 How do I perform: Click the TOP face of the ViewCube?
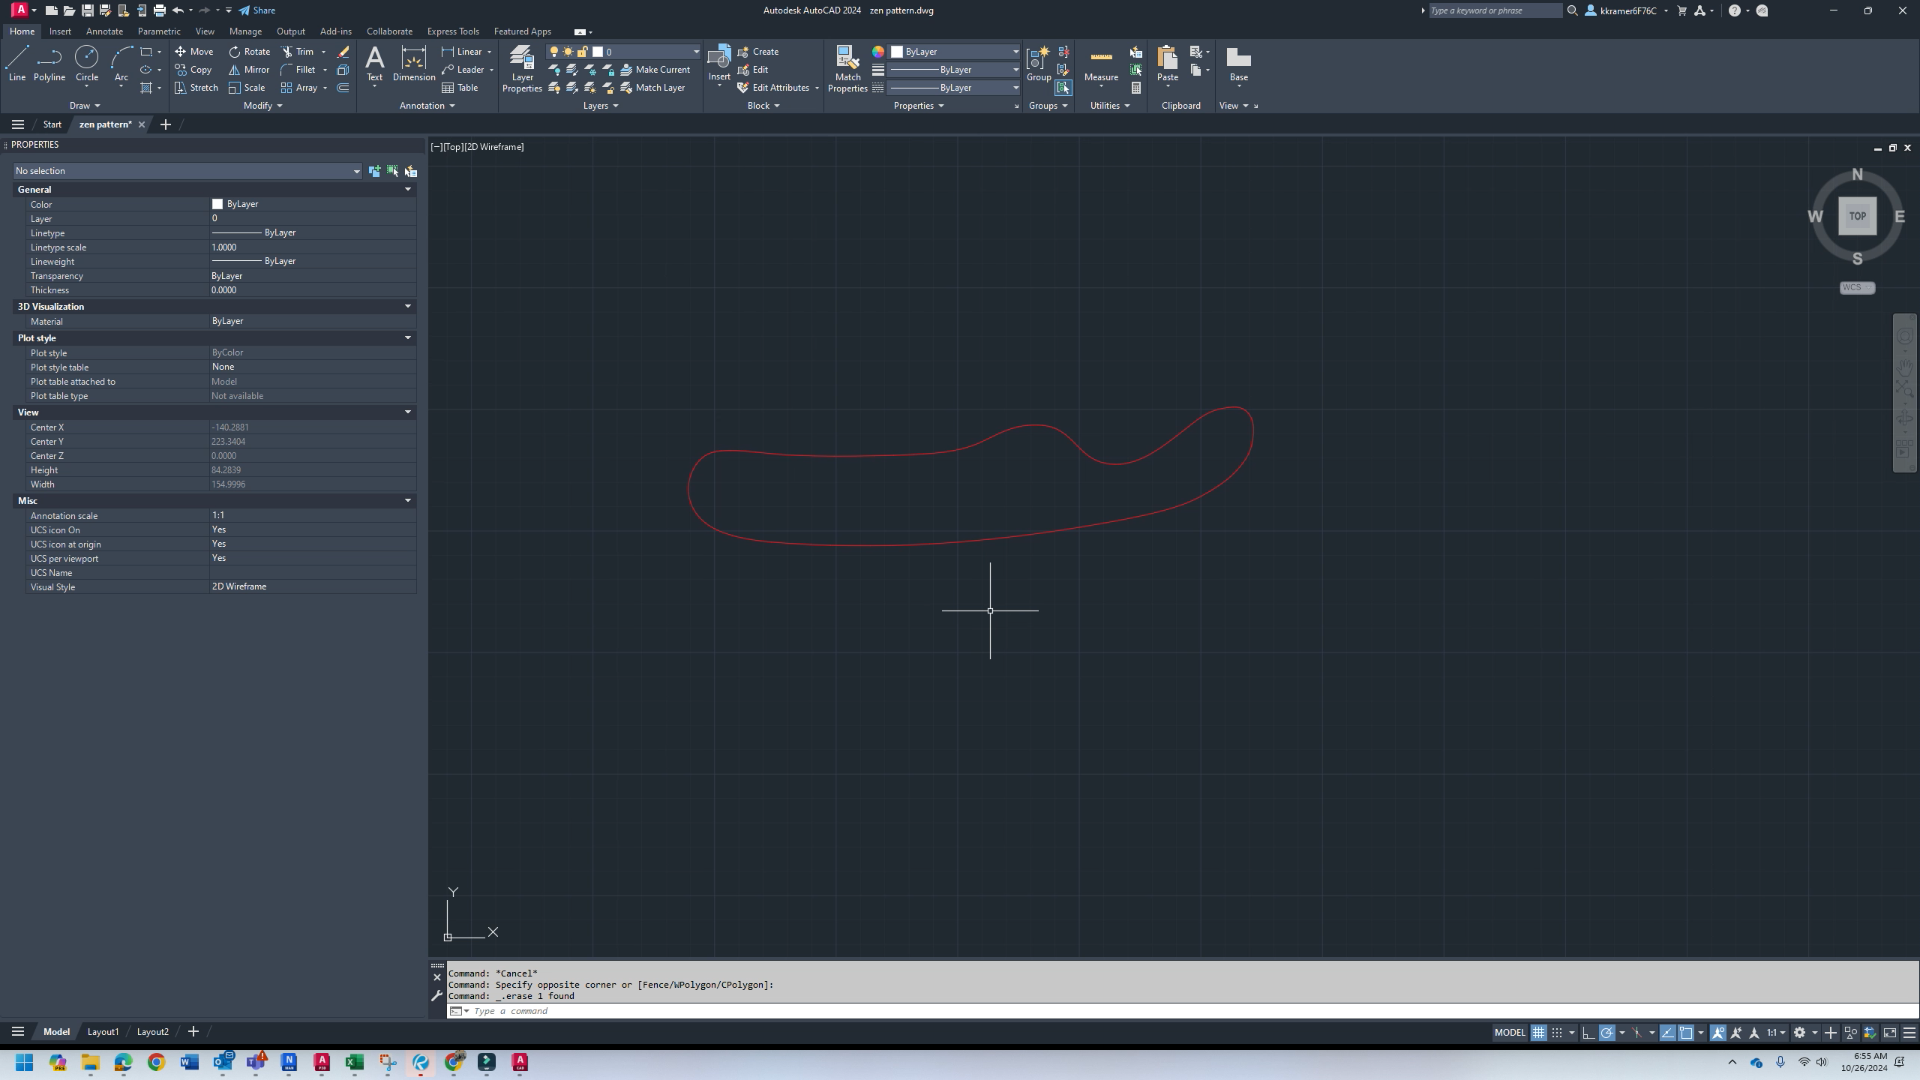tap(1857, 216)
